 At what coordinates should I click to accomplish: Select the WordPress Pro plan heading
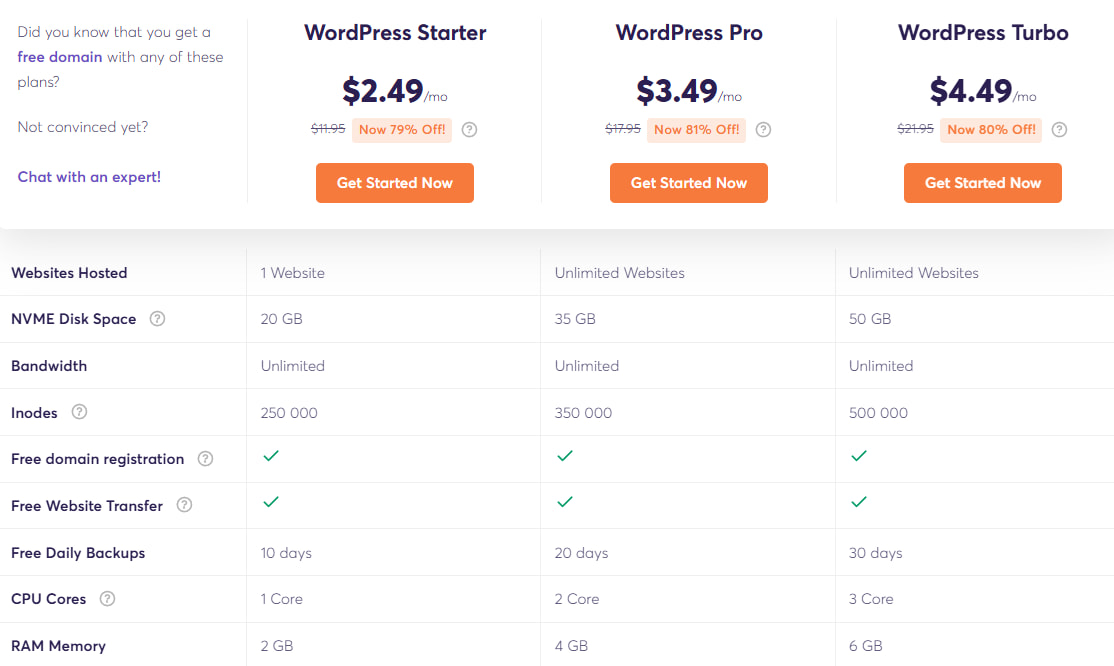(x=689, y=32)
